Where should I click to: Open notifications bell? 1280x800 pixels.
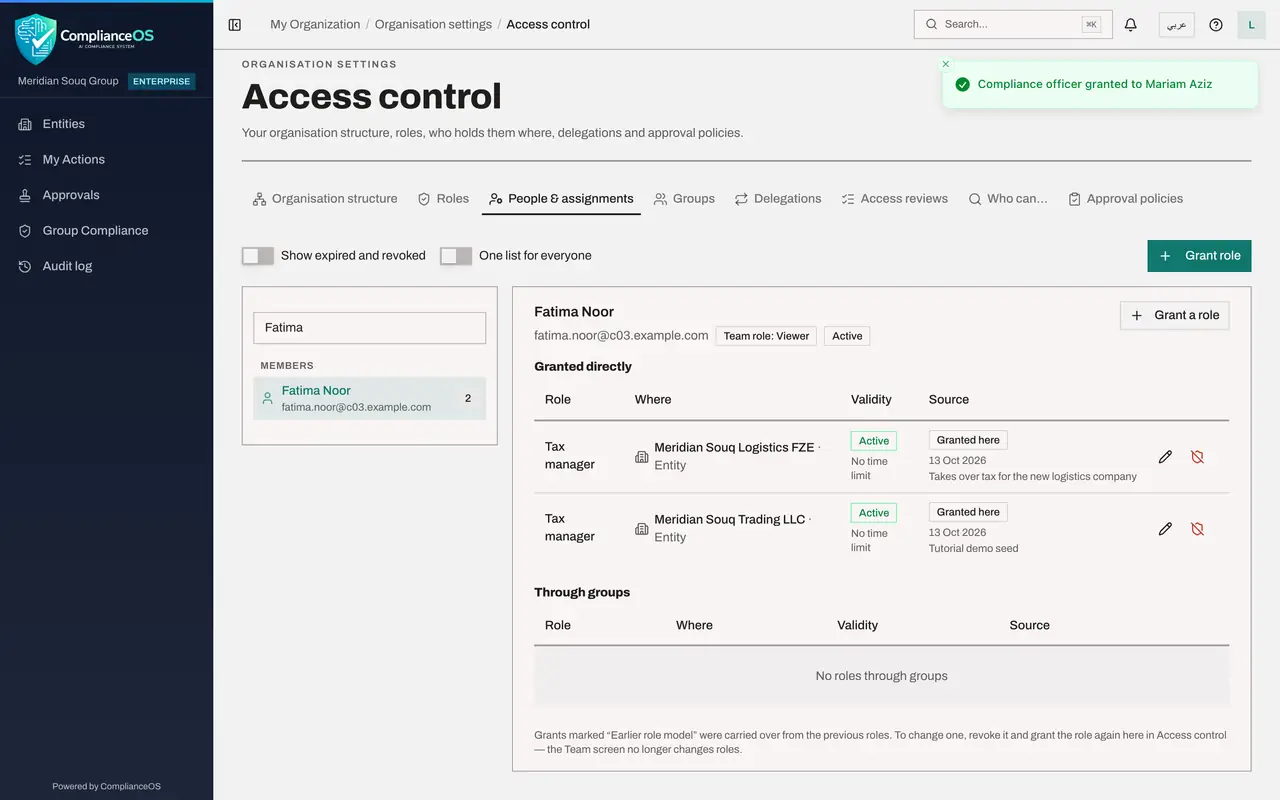pyautogui.click(x=1131, y=24)
